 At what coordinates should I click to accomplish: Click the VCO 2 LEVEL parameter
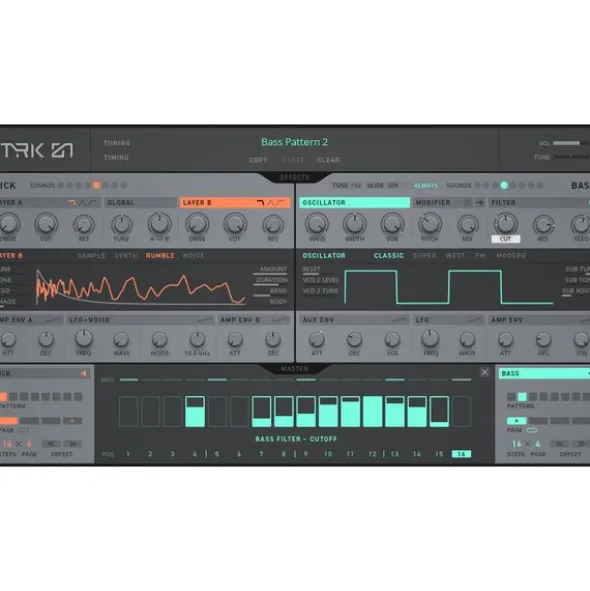[321, 280]
